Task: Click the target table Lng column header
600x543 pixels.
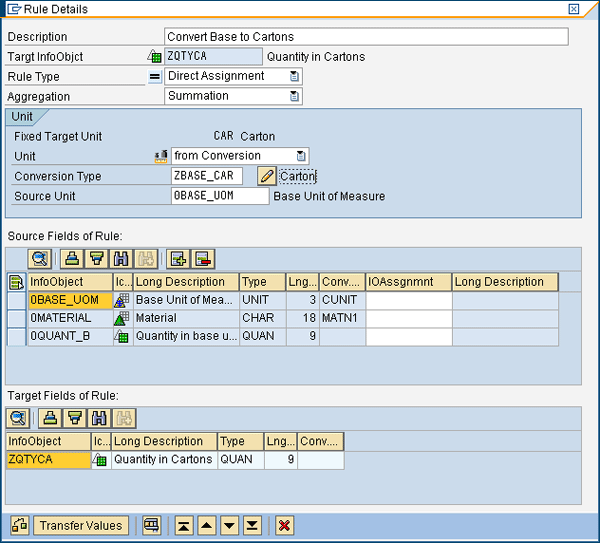Action: pyautogui.click(x=280, y=441)
